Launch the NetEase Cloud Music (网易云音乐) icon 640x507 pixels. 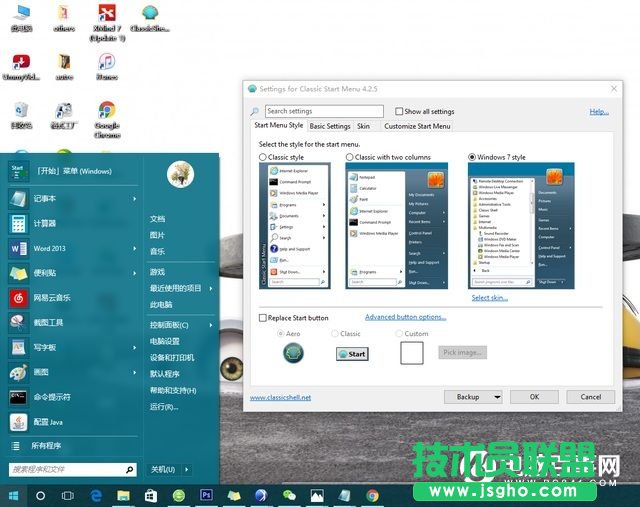click(x=18, y=298)
